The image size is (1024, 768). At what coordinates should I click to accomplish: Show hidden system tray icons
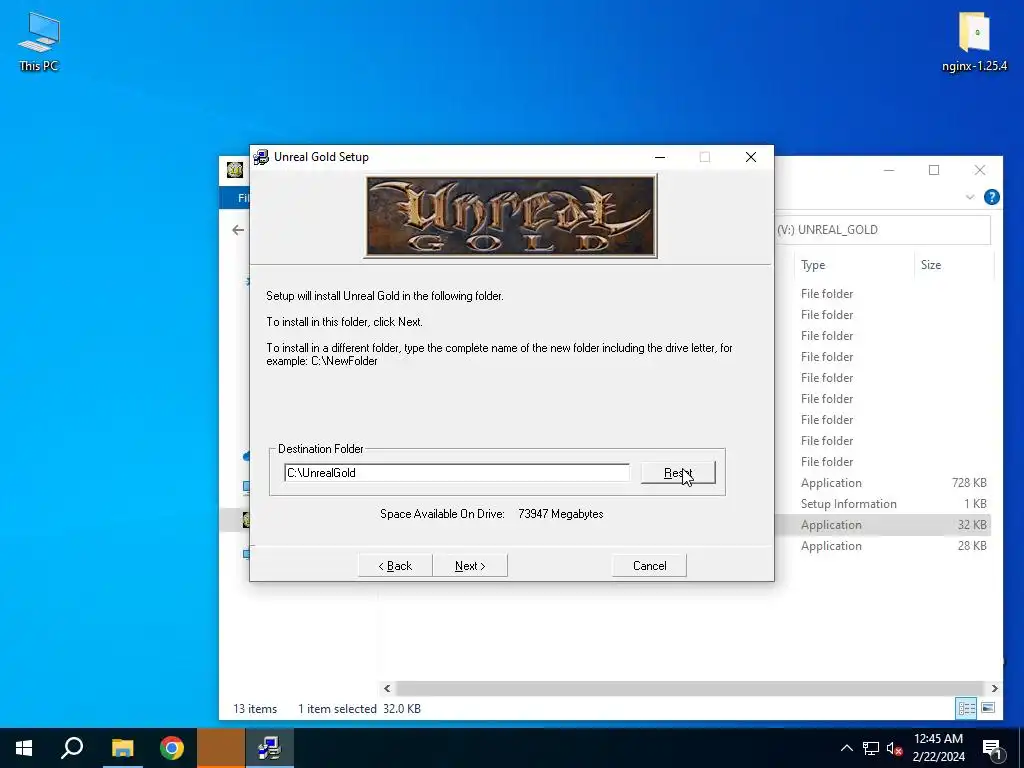(846, 748)
